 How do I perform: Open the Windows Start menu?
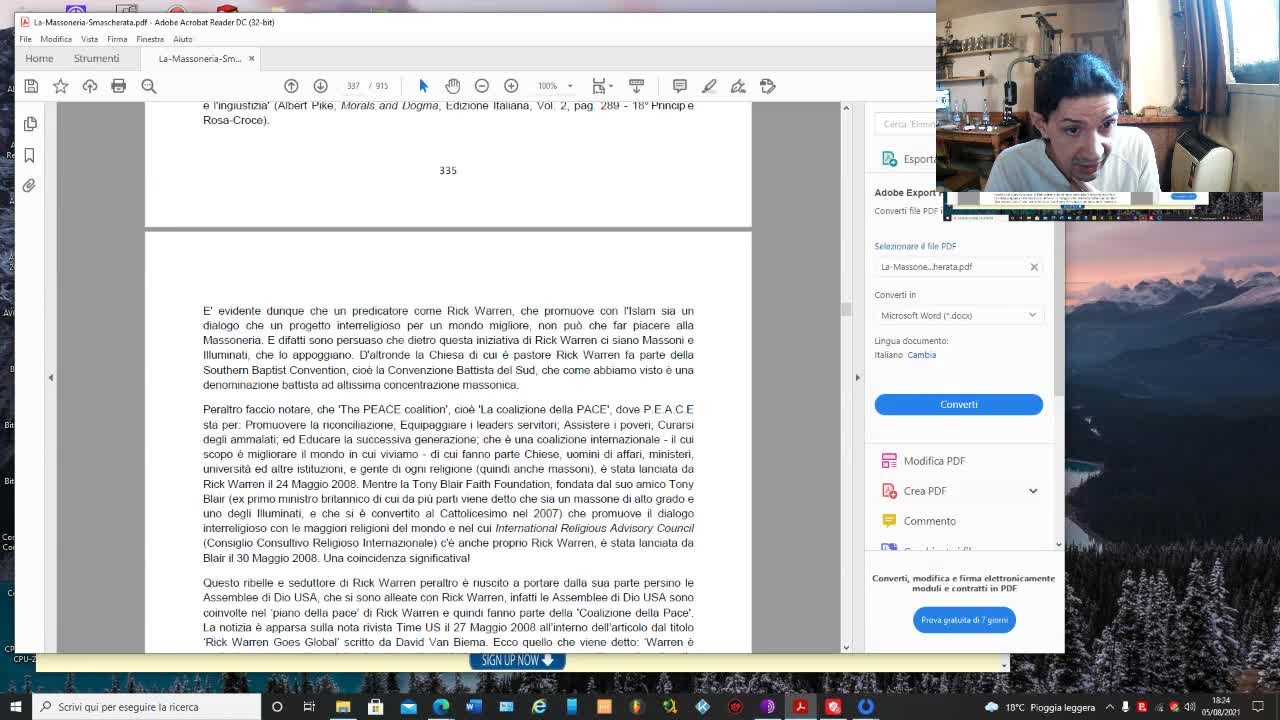[x=15, y=707]
